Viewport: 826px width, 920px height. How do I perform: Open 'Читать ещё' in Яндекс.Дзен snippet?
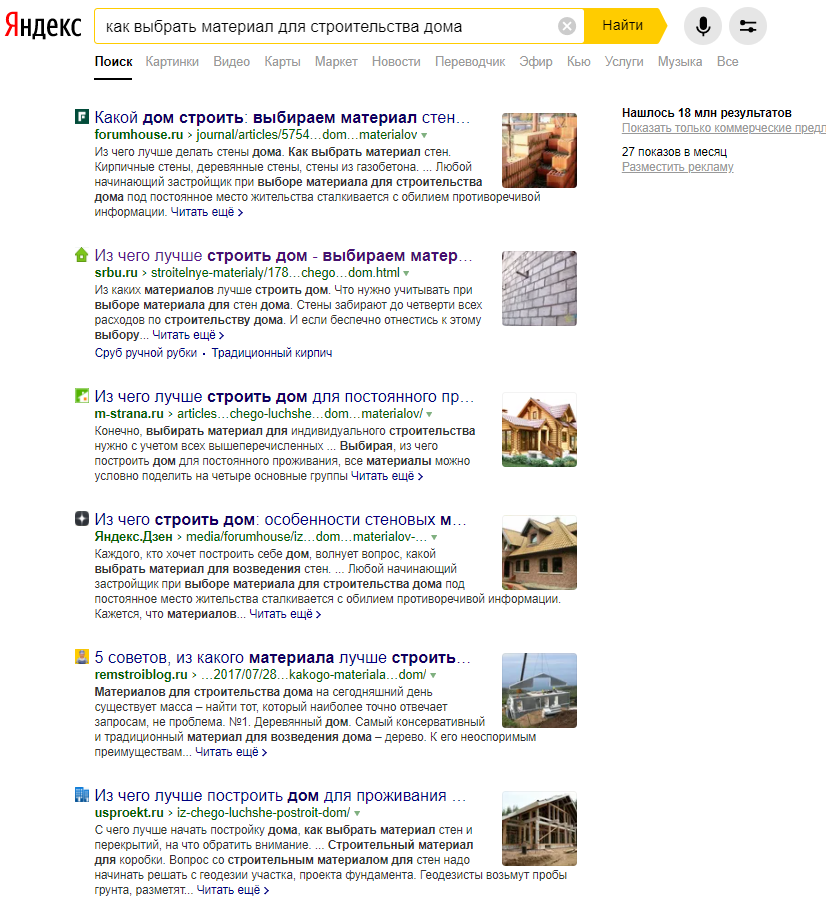click(x=285, y=614)
